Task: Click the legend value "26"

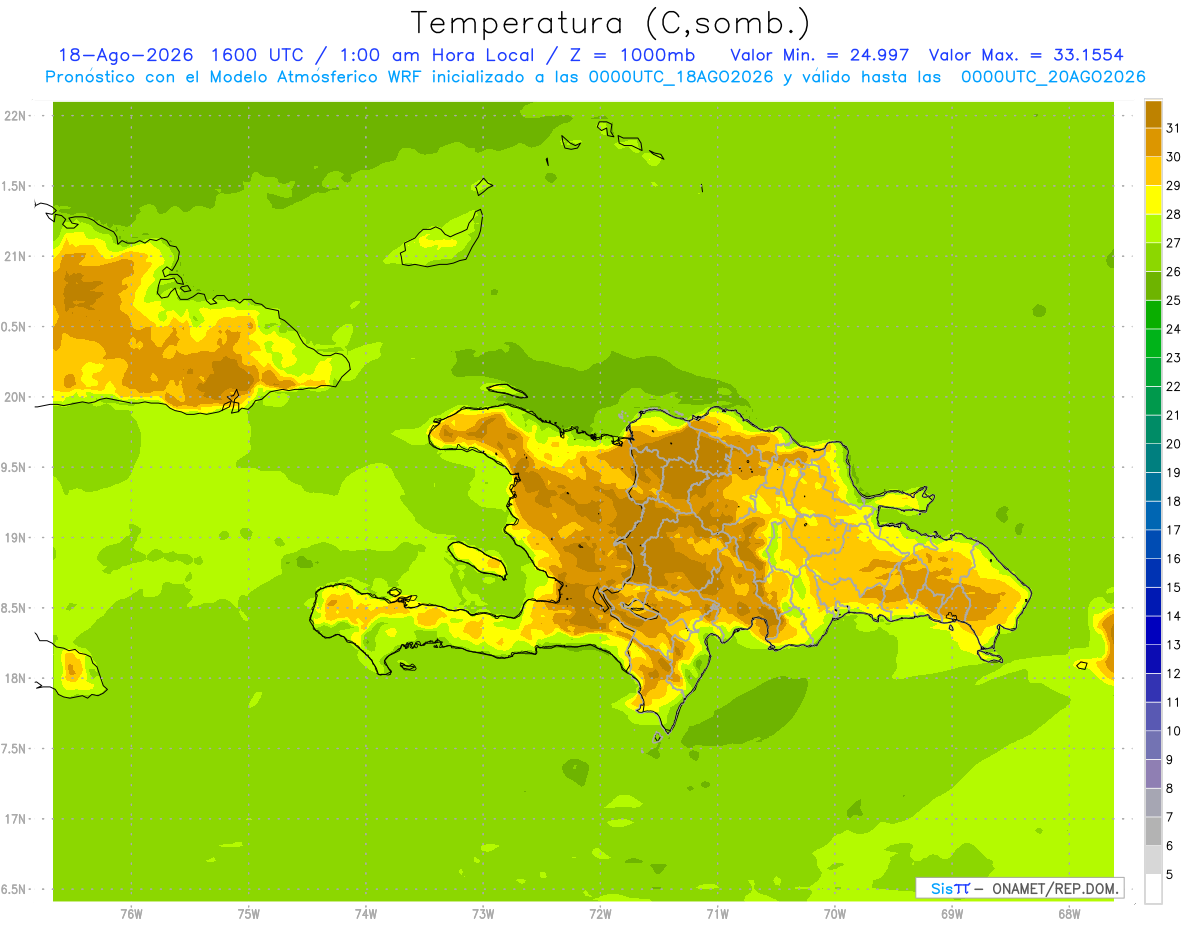Action: click(x=1173, y=271)
